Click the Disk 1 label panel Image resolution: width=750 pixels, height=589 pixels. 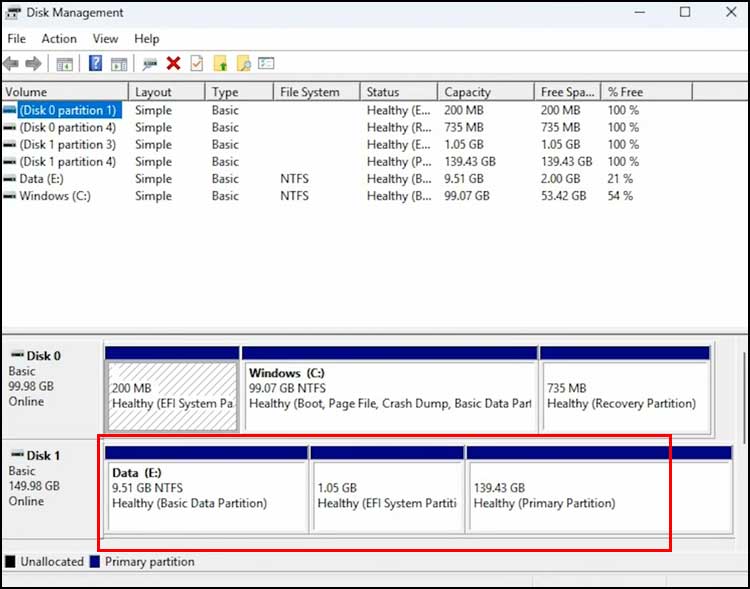click(x=52, y=487)
